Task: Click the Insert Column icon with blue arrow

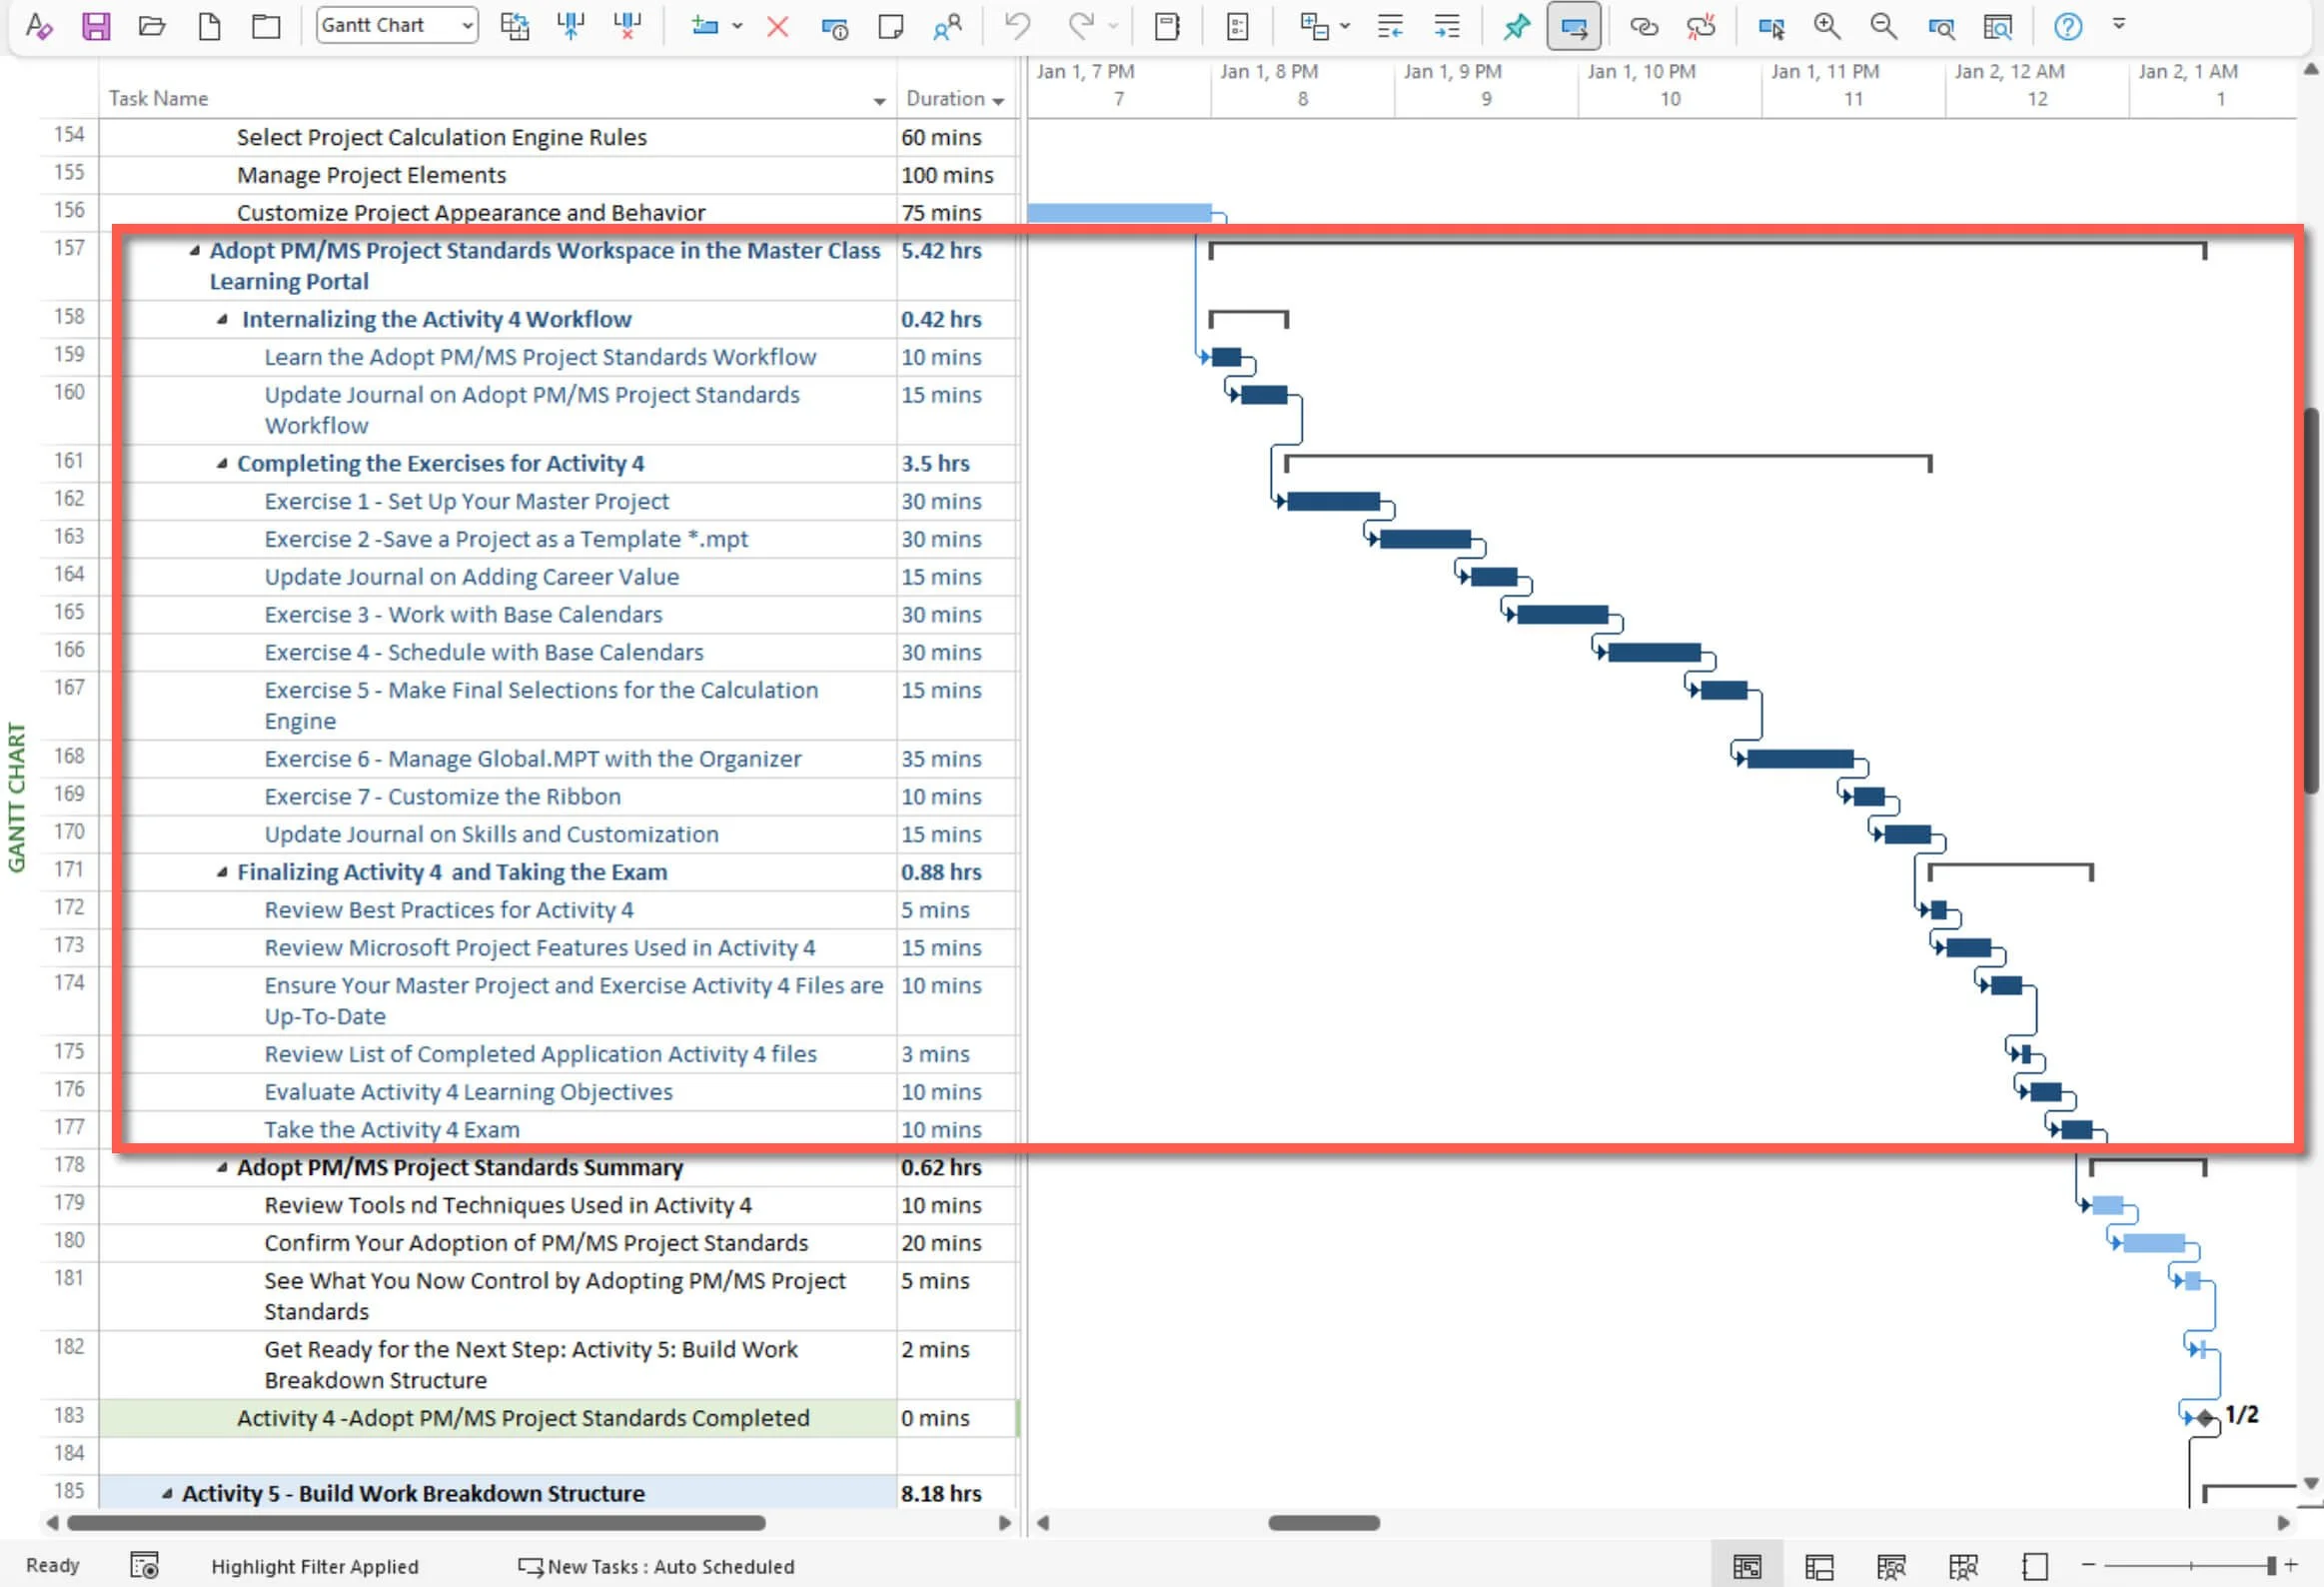Action: click(x=571, y=26)
